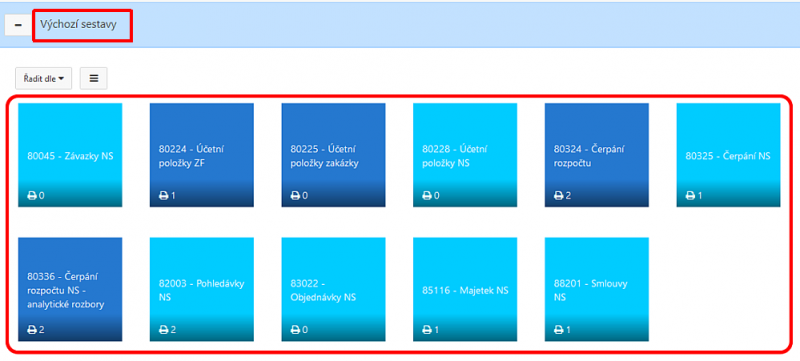This screenshot has height=361, width=800.
Task: Open report tile 80325 - Čerpání NS
Action: pyautogui.click(x=728, y=155)
